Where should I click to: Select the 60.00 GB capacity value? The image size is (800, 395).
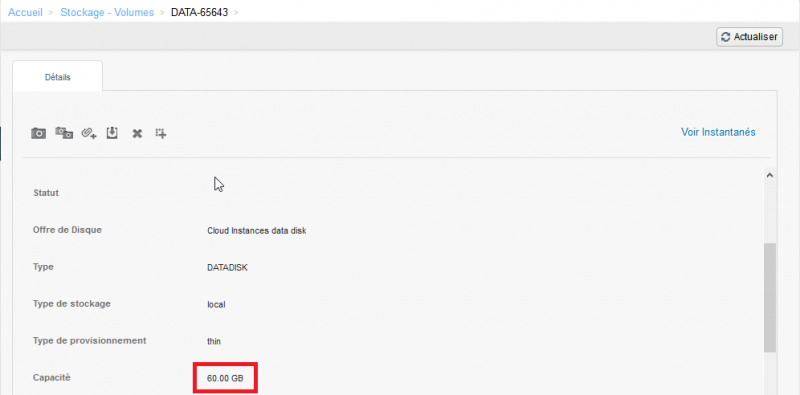[225, 379]
